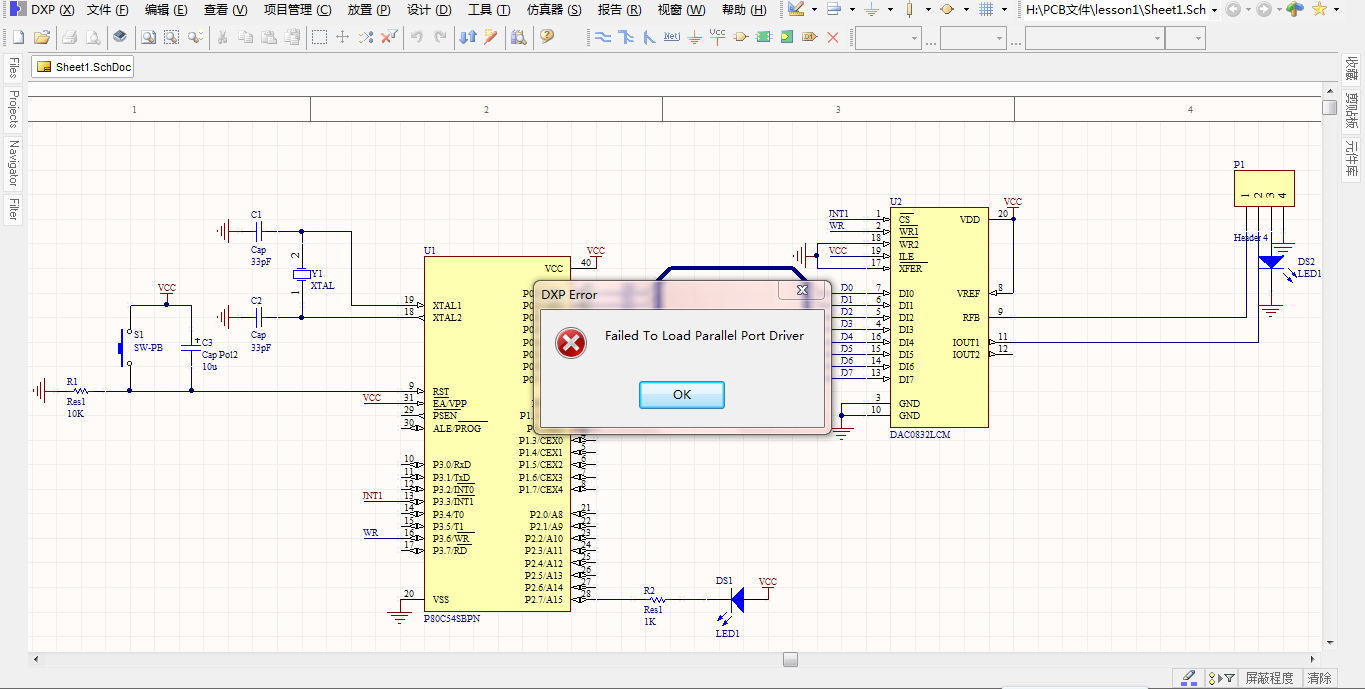The image size is (1365, 689).
Task: Click the favorites star icon
Action: click(1319, 10)
